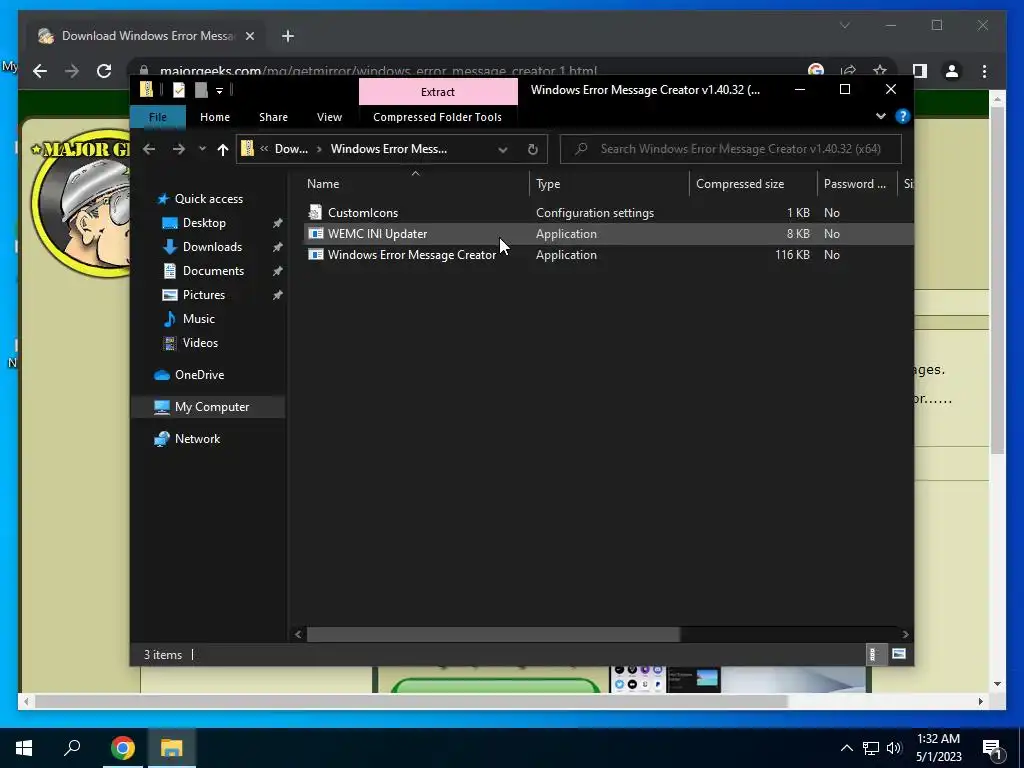Image resolution: width=1024 pixels, height=768 pixels.
Task: Switch to the Share ribbon tab
Action: point(273,117)
